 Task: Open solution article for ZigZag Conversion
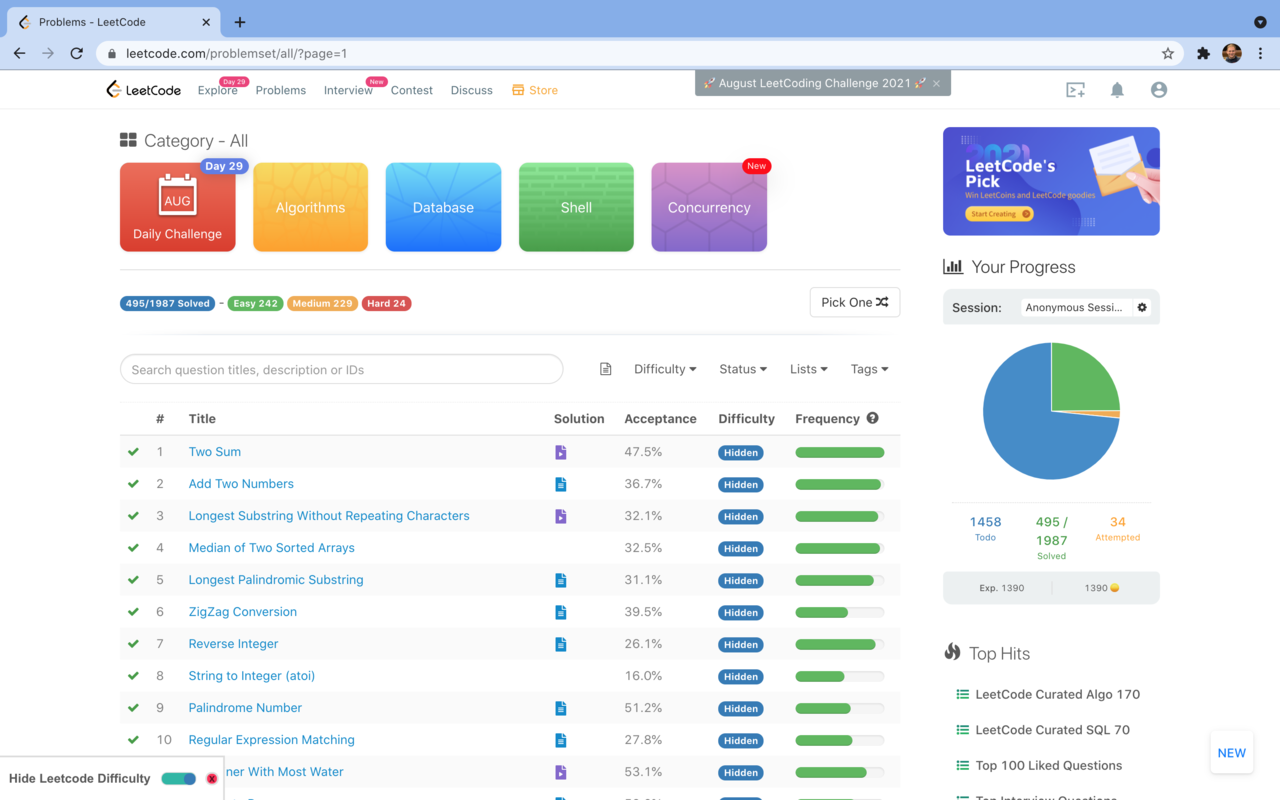561,612
